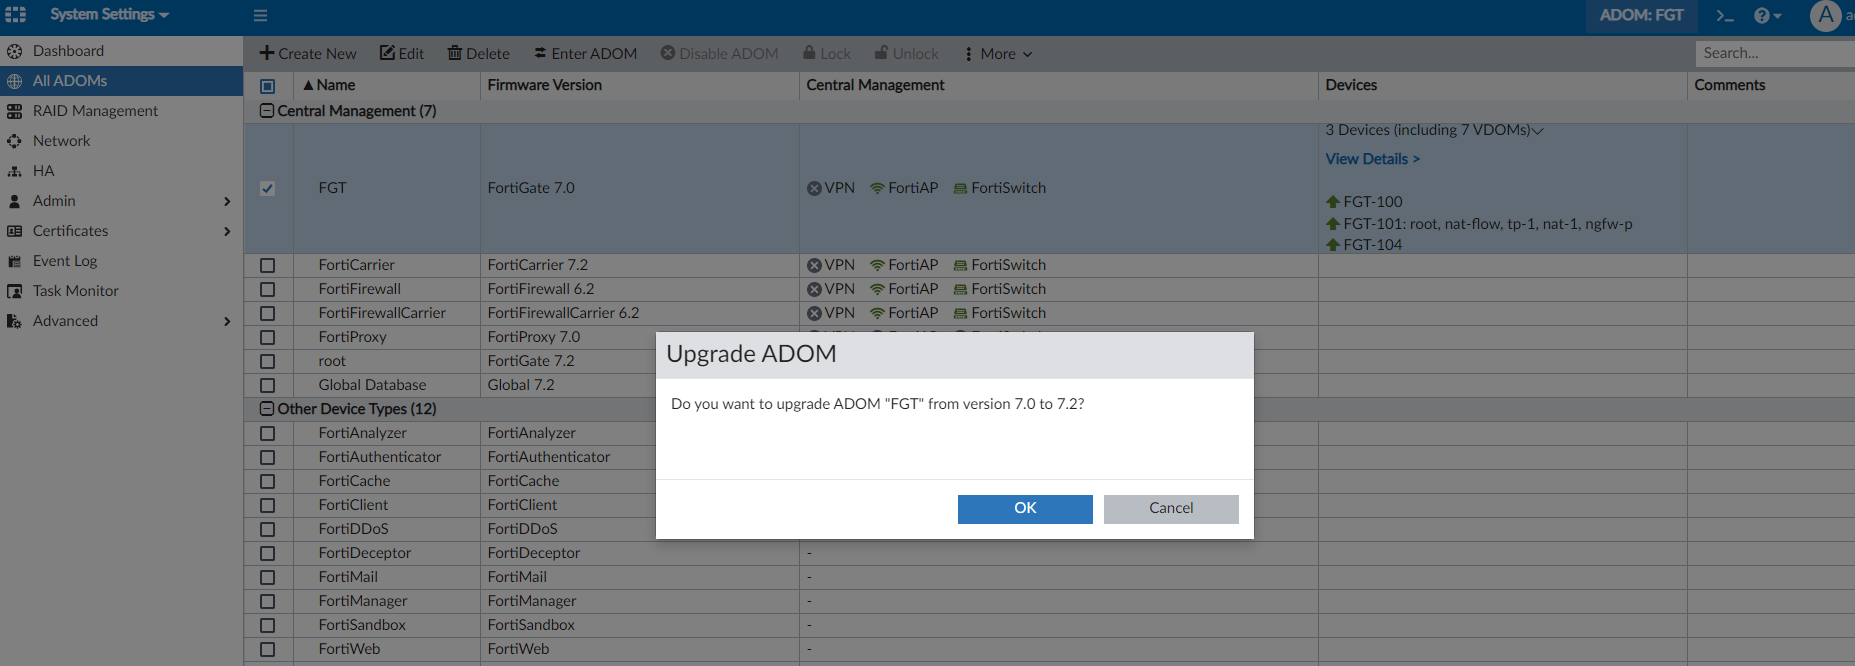Viewport: 1855px width, 666px height.
Task: Click the FortiSandbox row name
Action: pyautogui.click(x=362, y=625)
